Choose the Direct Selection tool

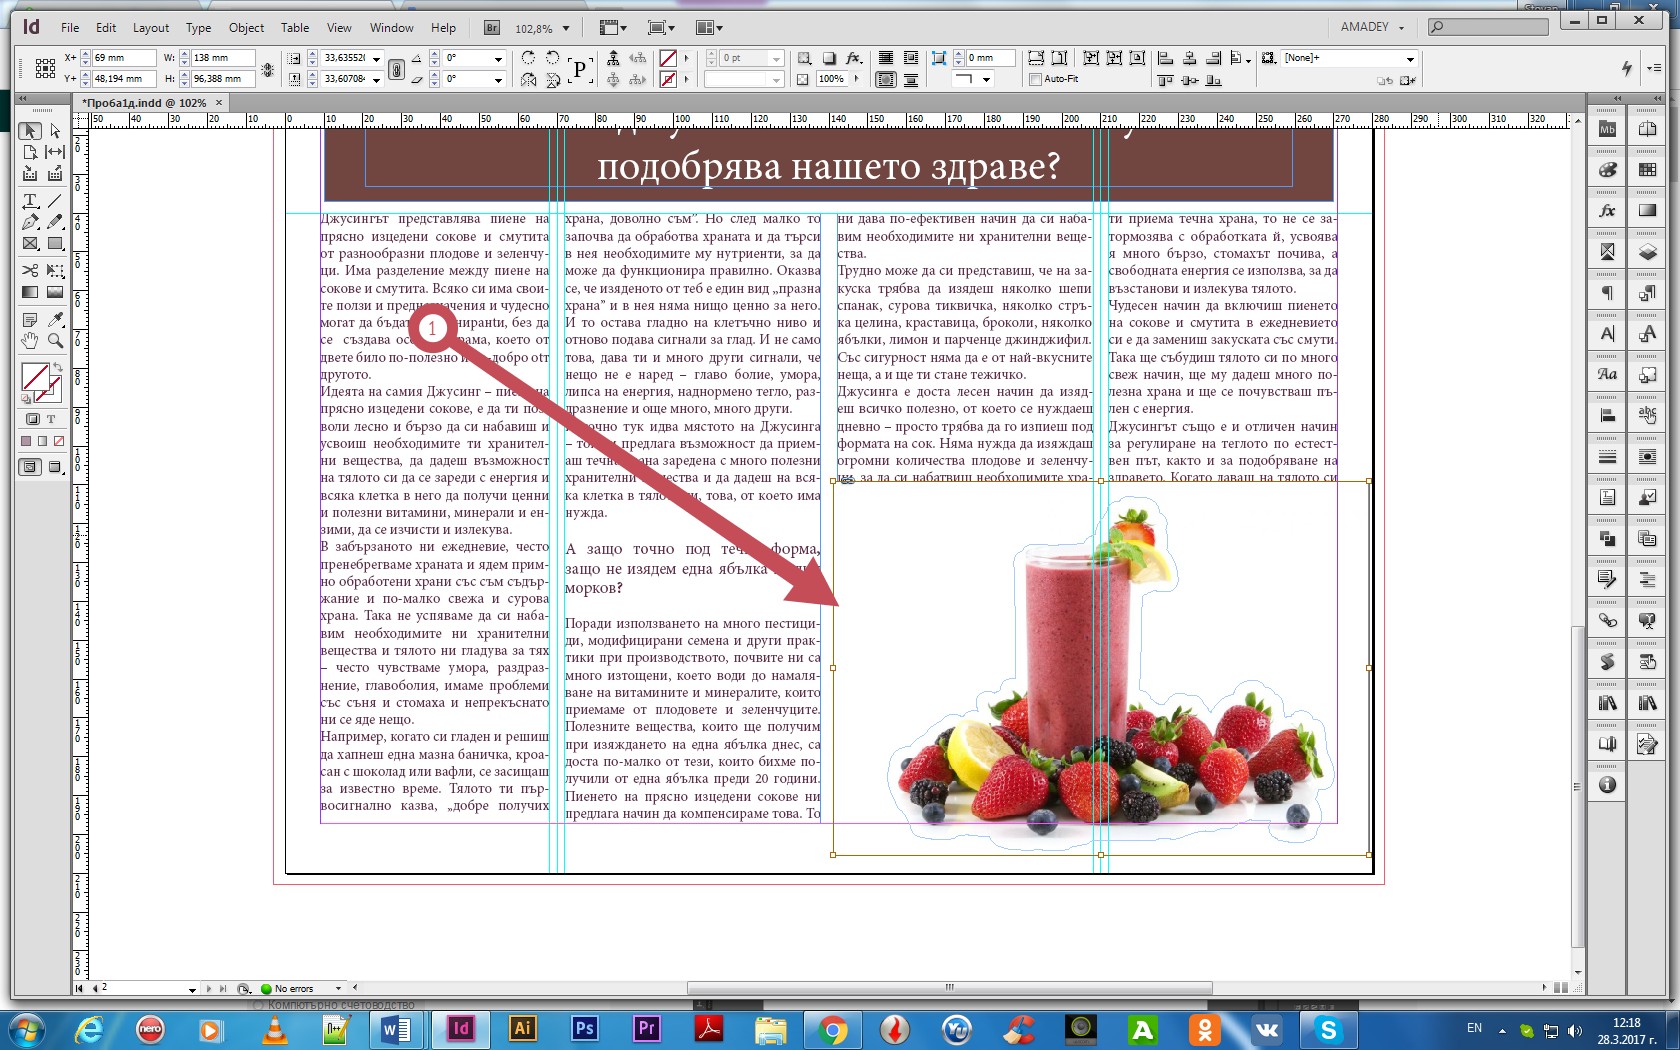(55, 131)
